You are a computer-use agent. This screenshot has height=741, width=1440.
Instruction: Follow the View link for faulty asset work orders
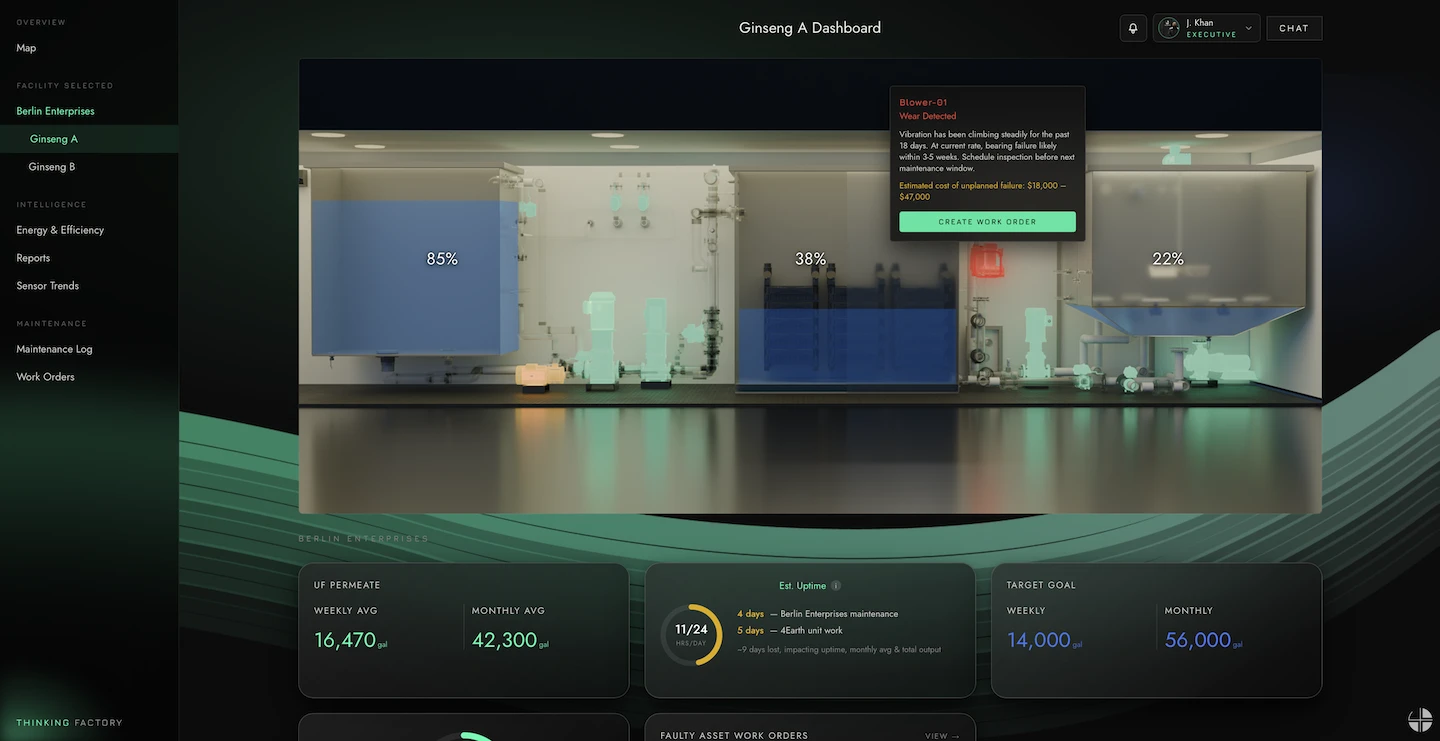(x=943, y=736)
